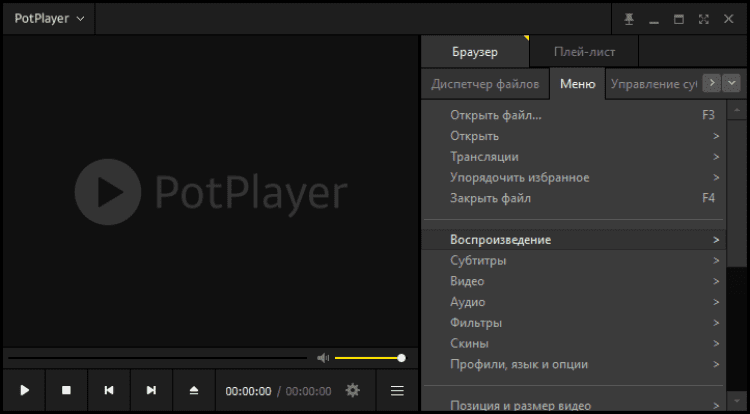Toggle fullscreen icon in title bar
The image size is (750, 414).
click(x=704, y=19)
